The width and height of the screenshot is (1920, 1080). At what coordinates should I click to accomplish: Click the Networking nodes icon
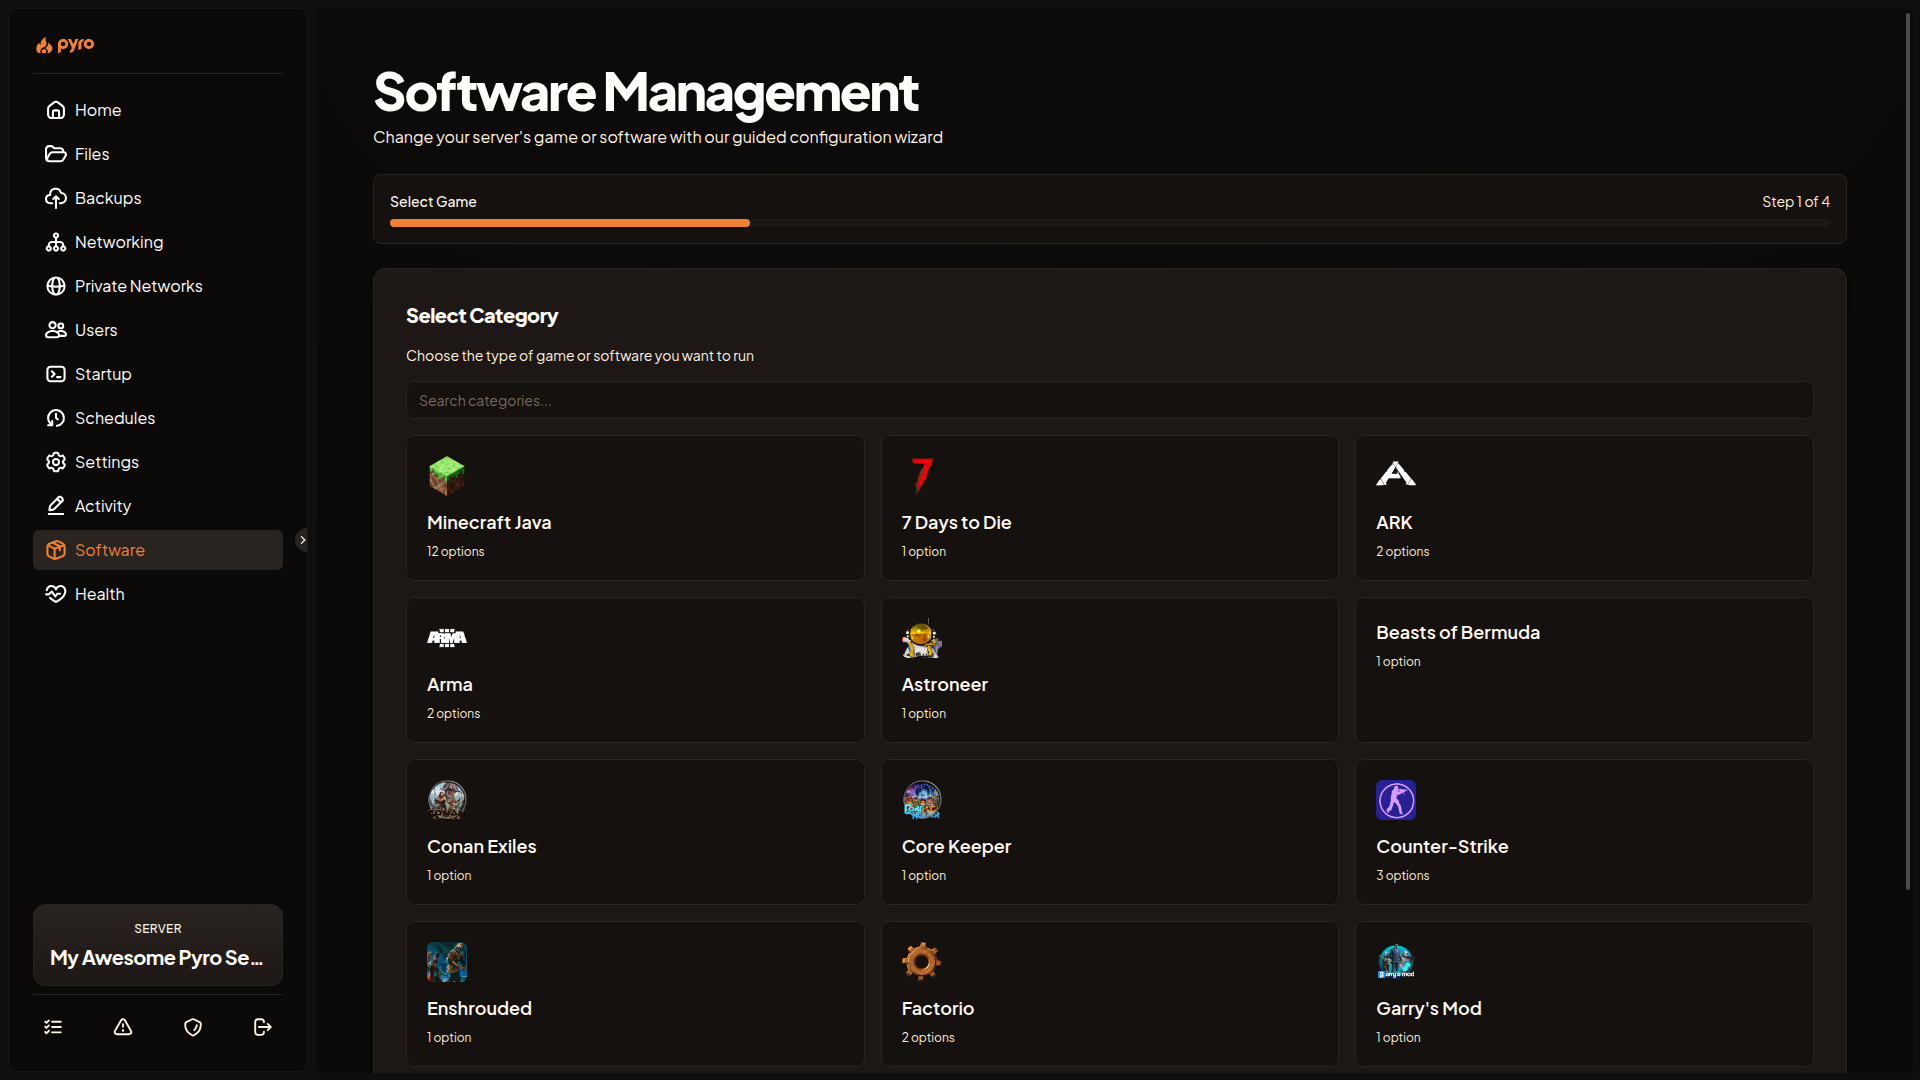click(56, 242)
